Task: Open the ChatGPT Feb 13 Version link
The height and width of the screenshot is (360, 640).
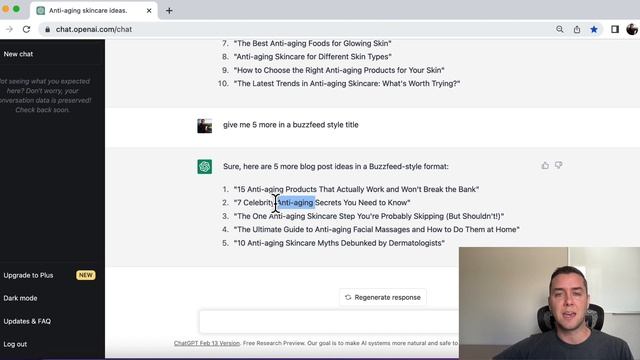Action: coord(207,343)
